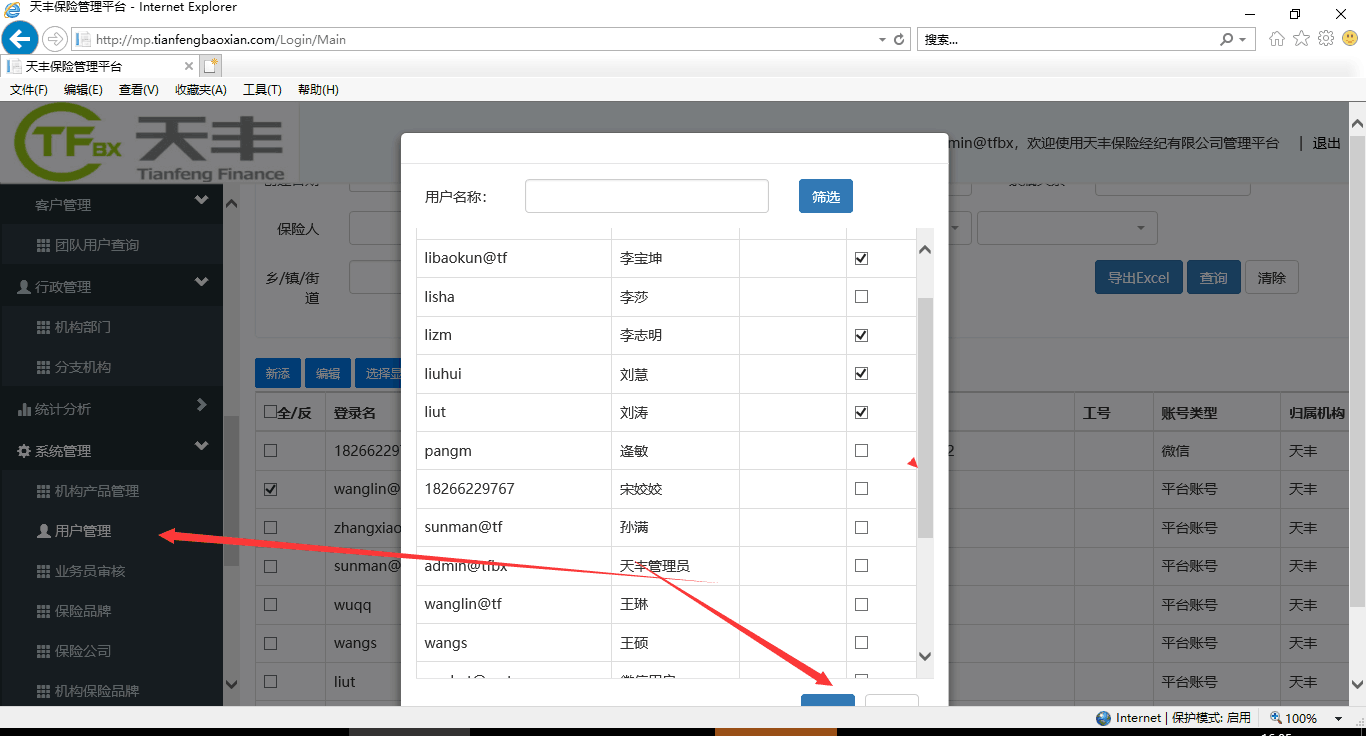This screenshot has width=1366, height=736.
Task: Check the box for user lisha
Action: click(861, 297)
